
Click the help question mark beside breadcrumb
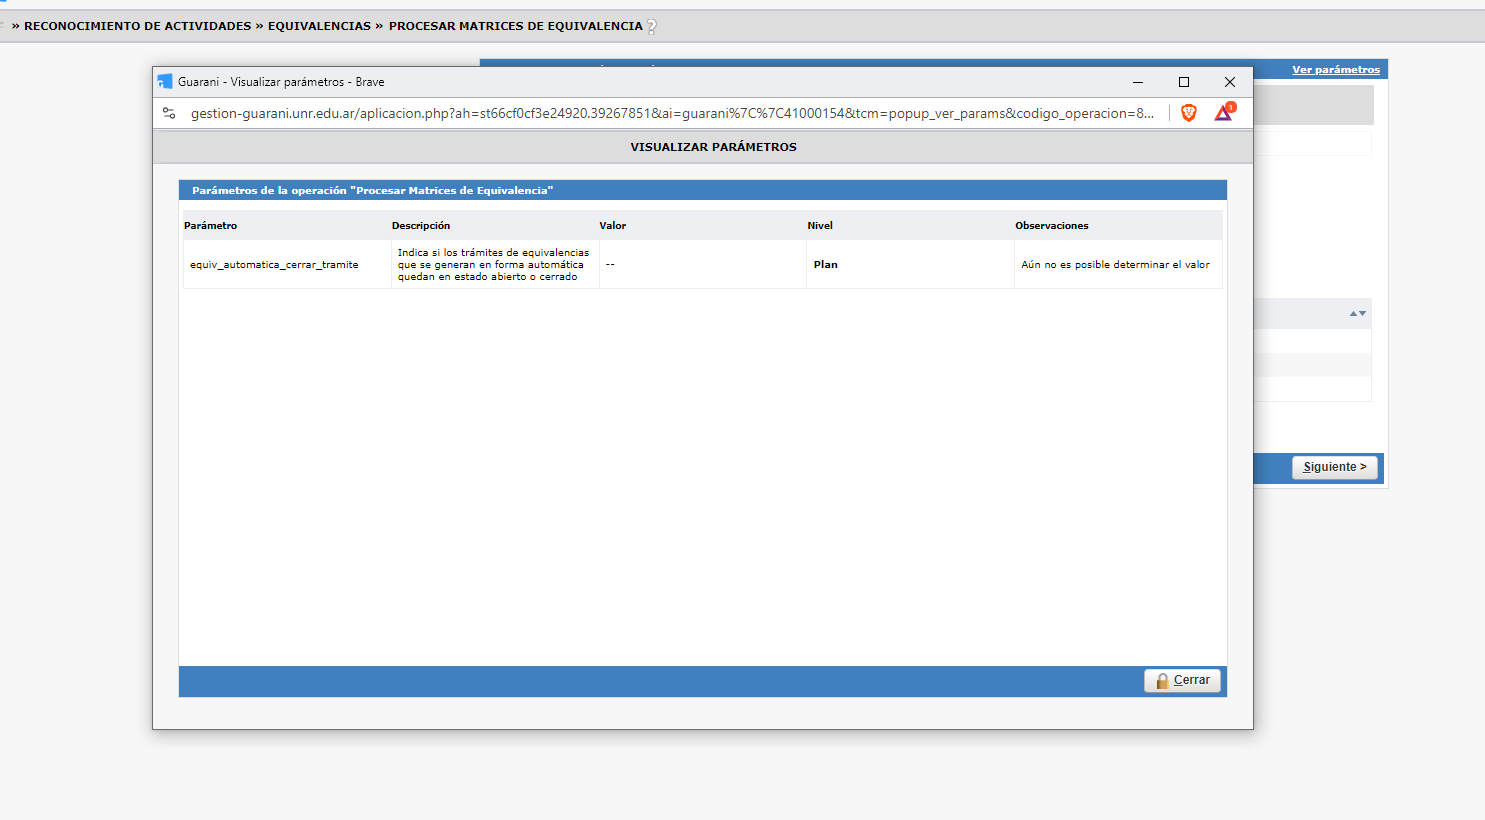pyautogui.click(x=652, y=27)
